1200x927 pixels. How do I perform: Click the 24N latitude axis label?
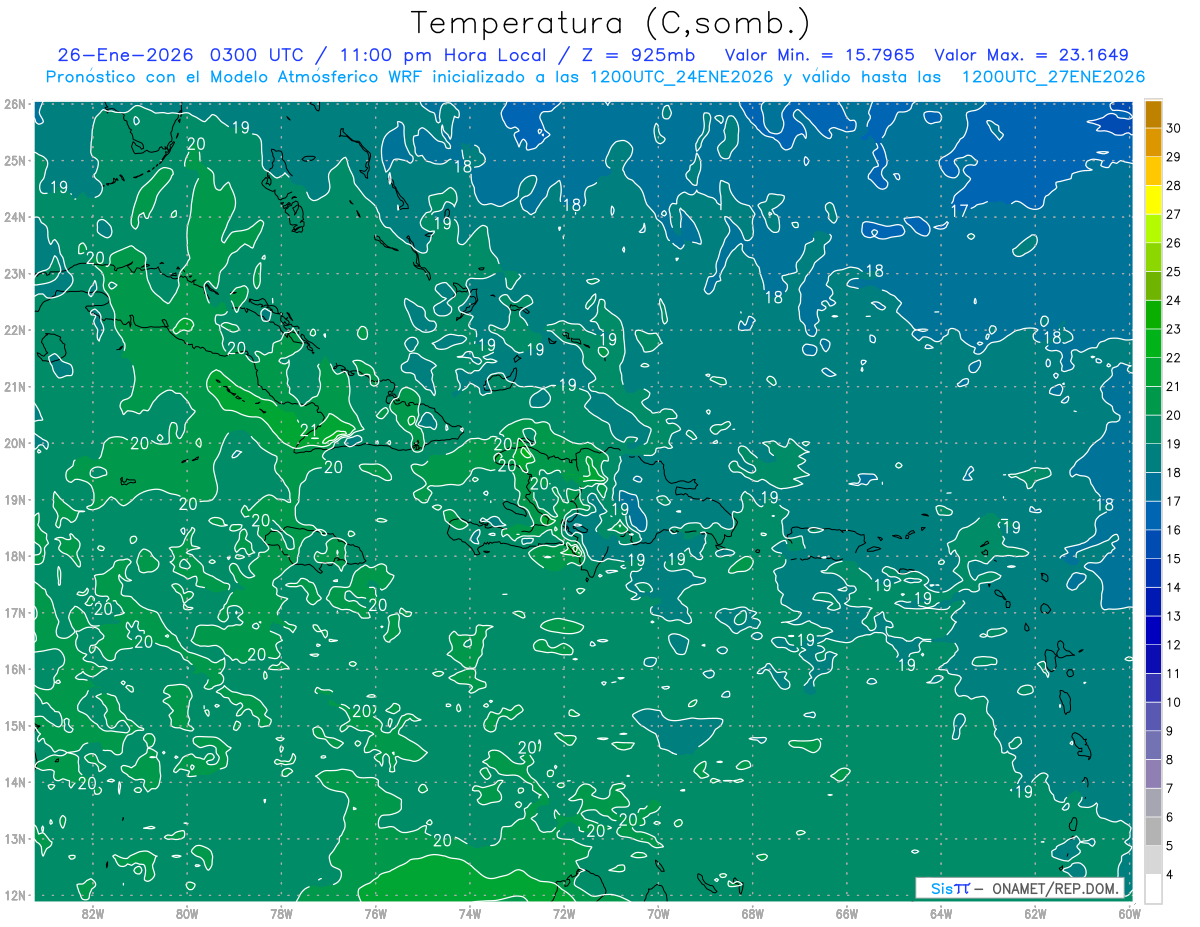tap(14, 217)
